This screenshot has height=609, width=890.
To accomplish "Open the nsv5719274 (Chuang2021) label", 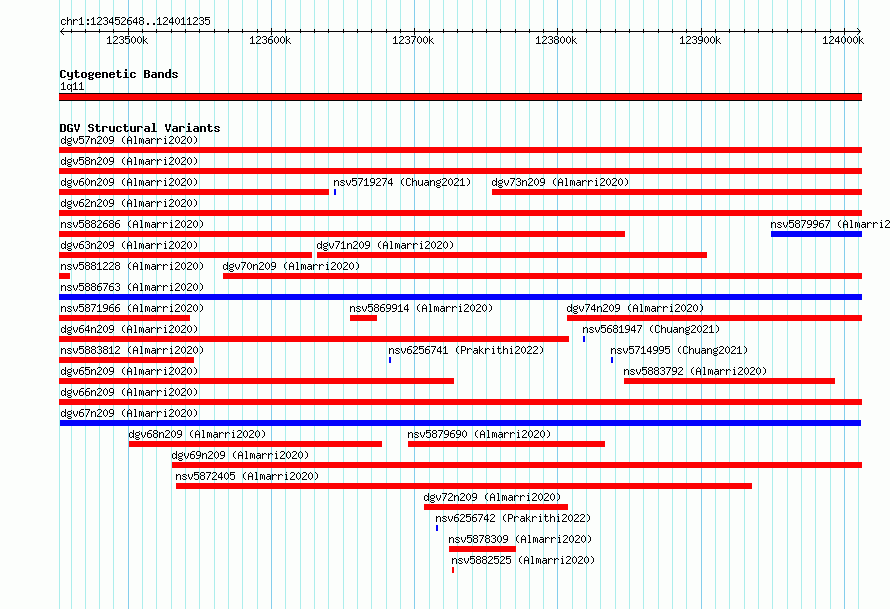I will (x=402, y=182).
